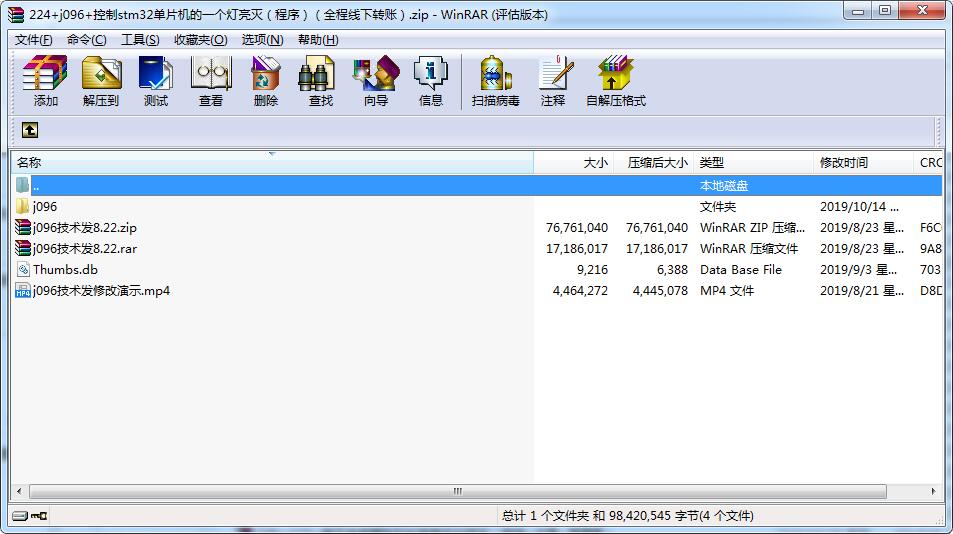Open the 向导 (Wizard) toolbar icon

click(376, 73)
